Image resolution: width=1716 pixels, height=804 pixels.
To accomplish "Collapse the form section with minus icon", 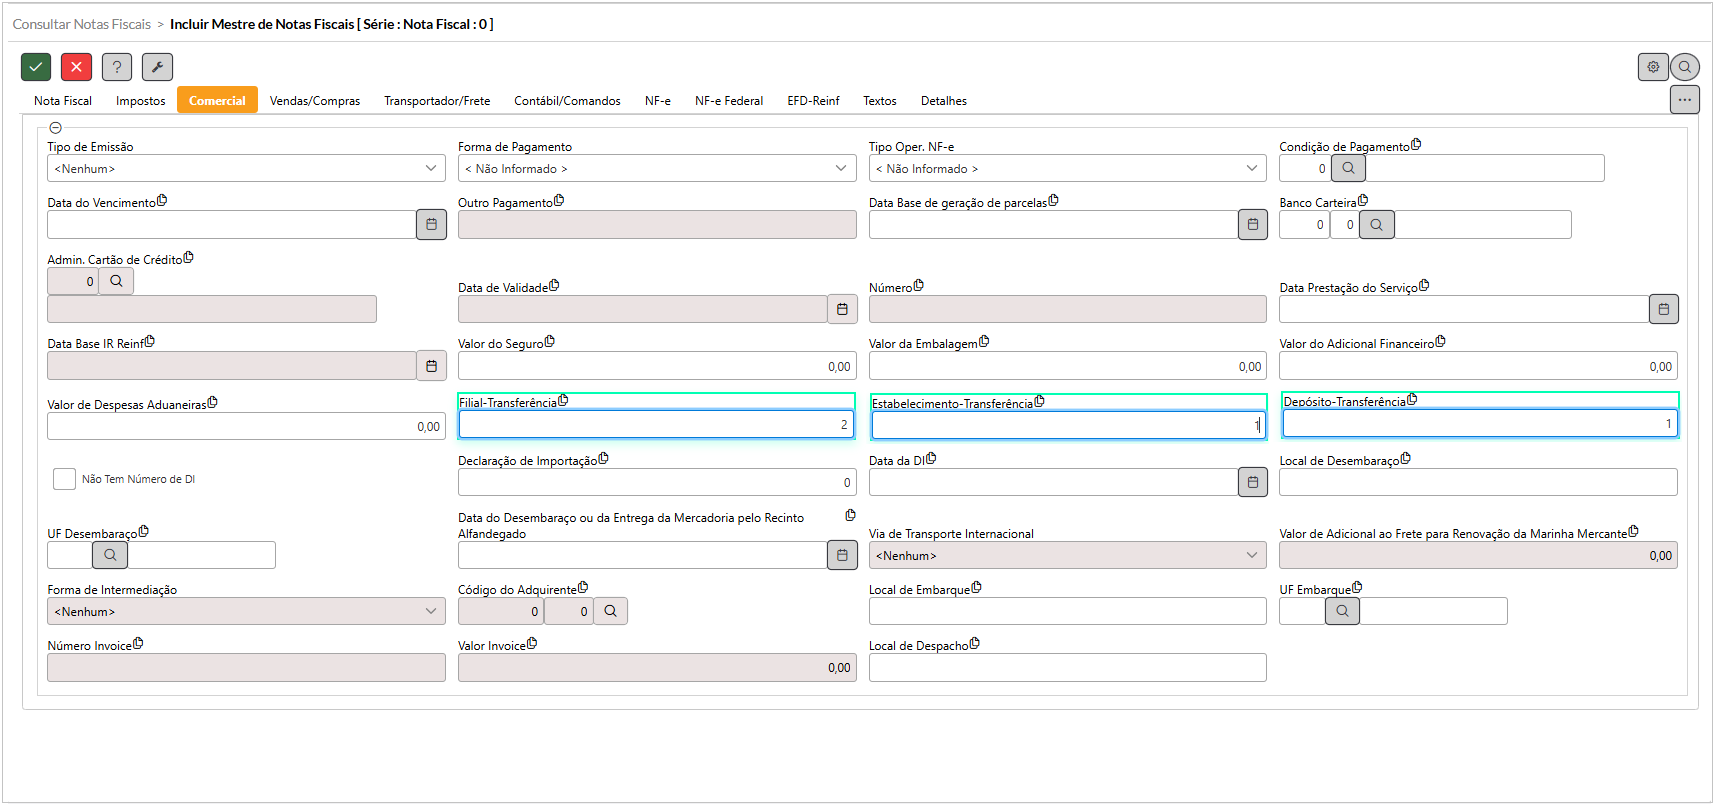I will pyautogui.click(x=56, y=128).
